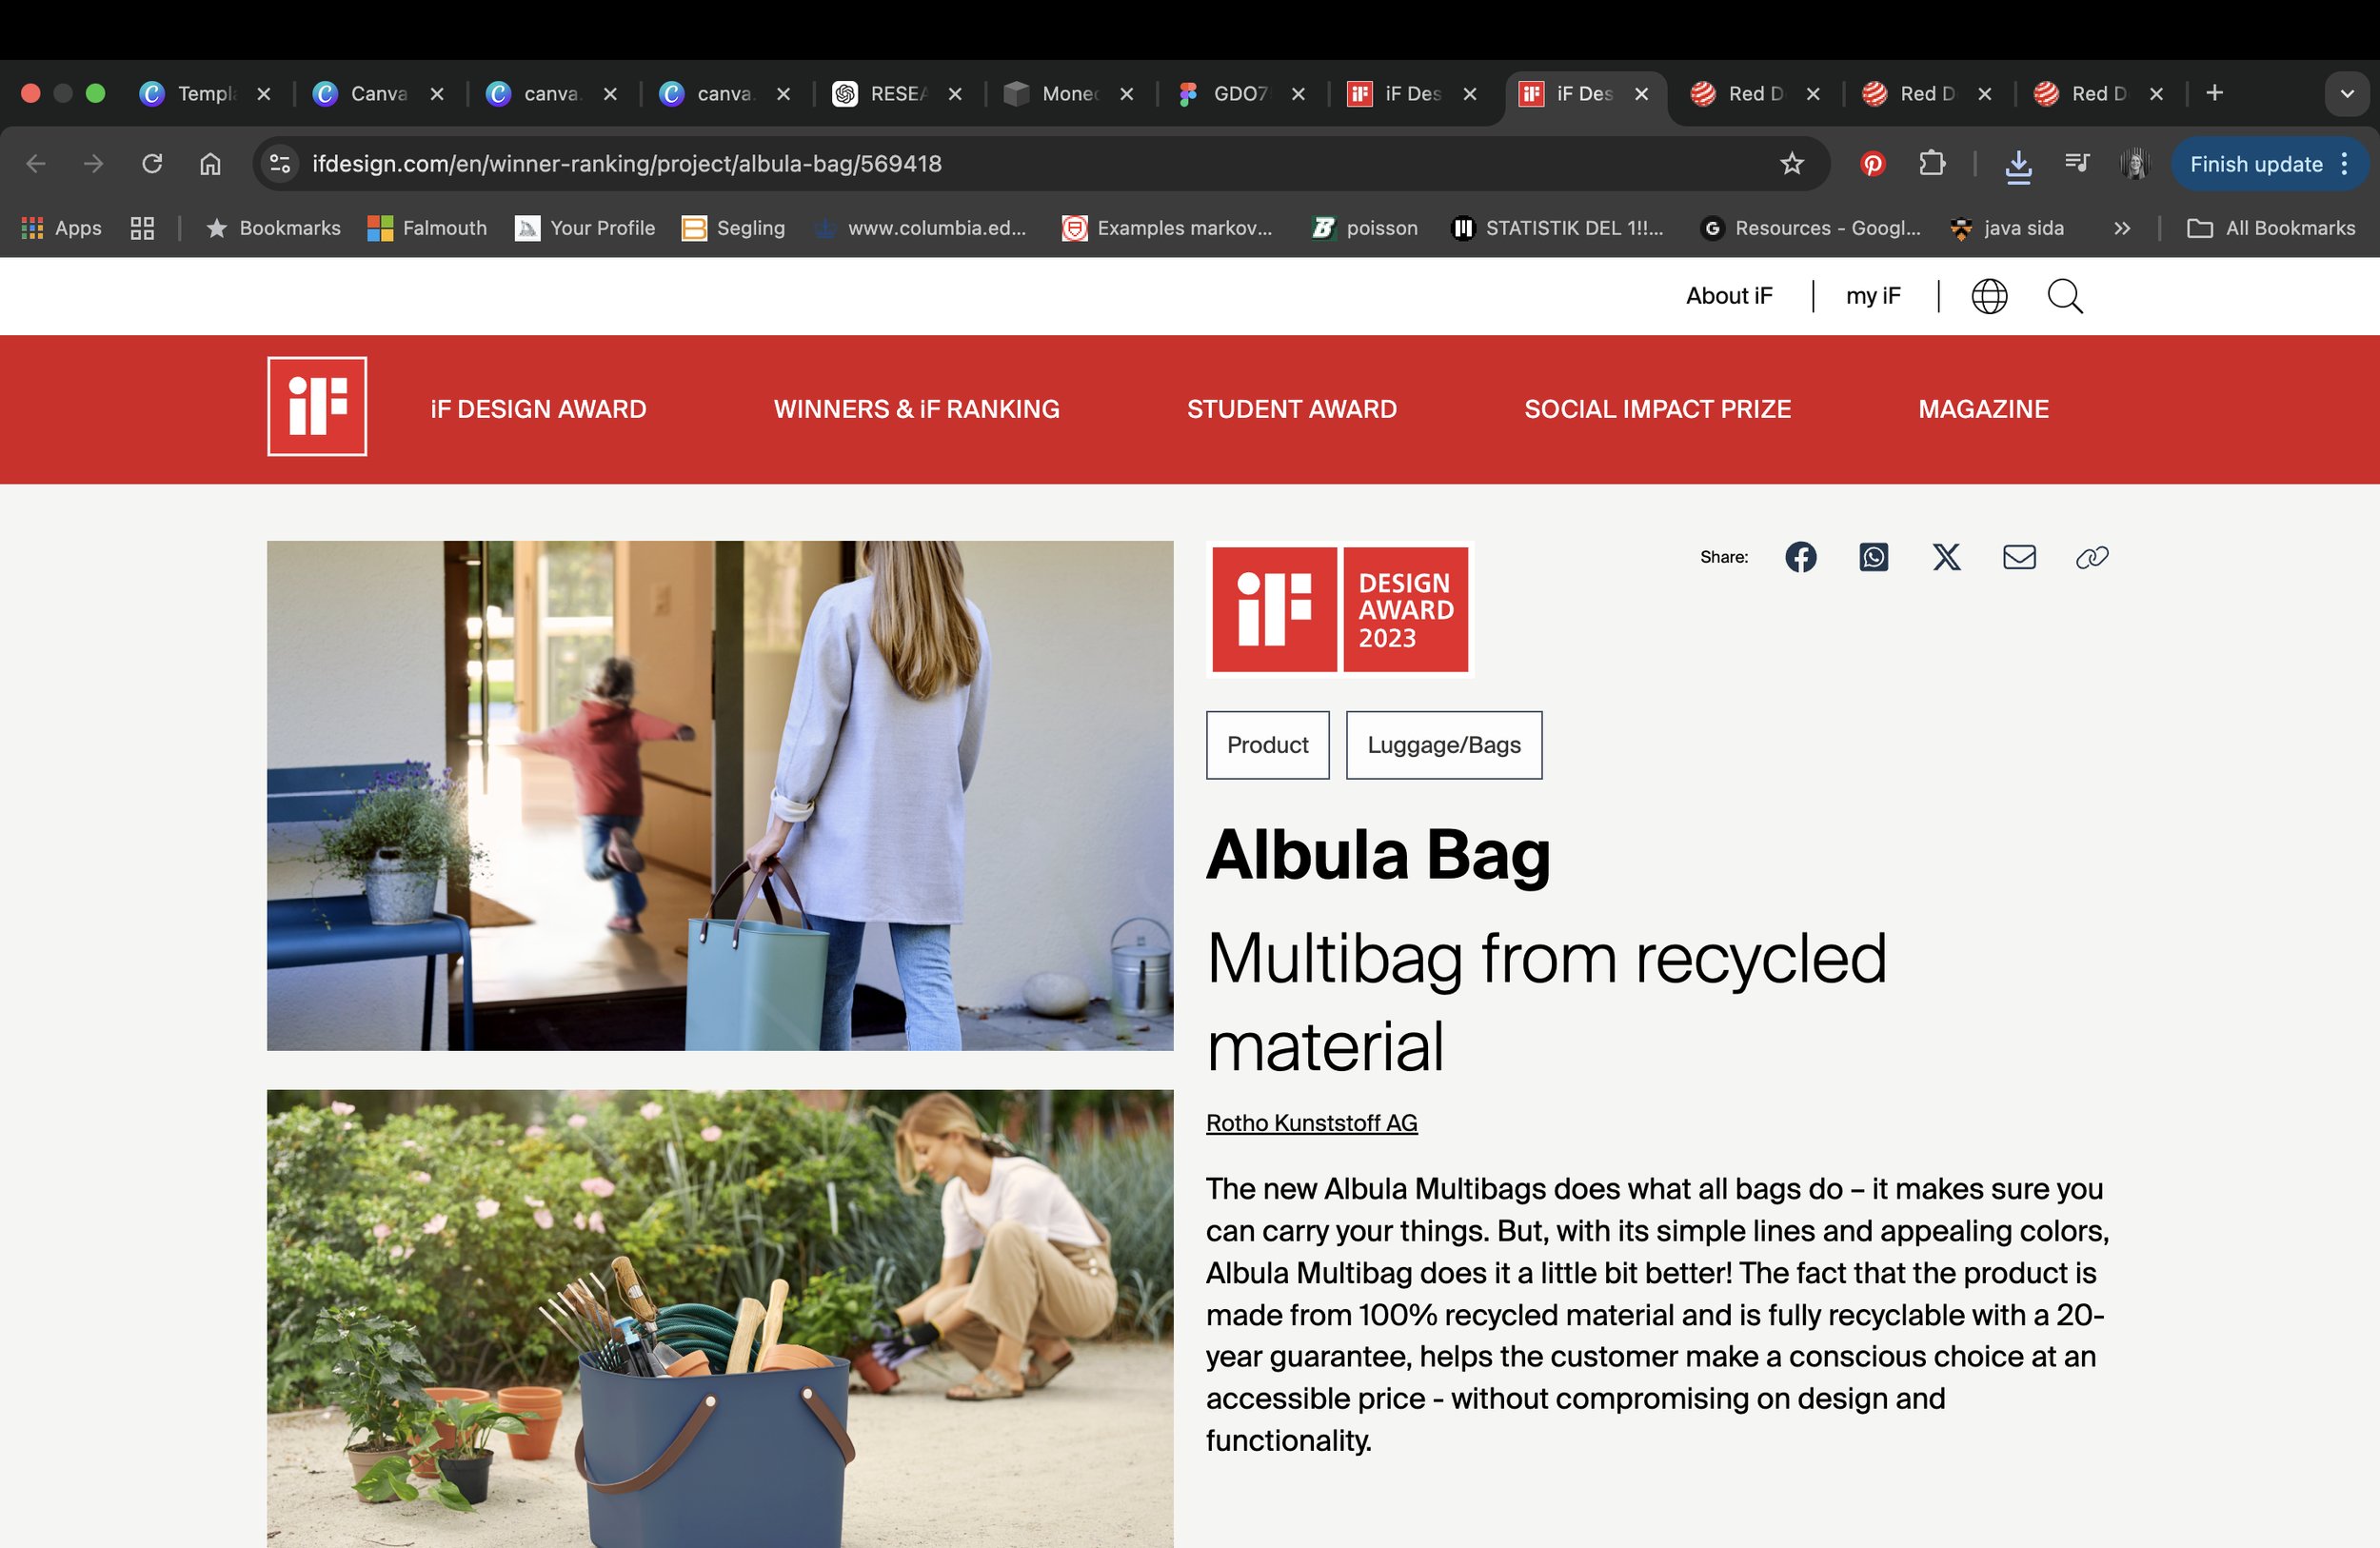
Task: Copy page link icon
Action: (x=2091, y=557)
